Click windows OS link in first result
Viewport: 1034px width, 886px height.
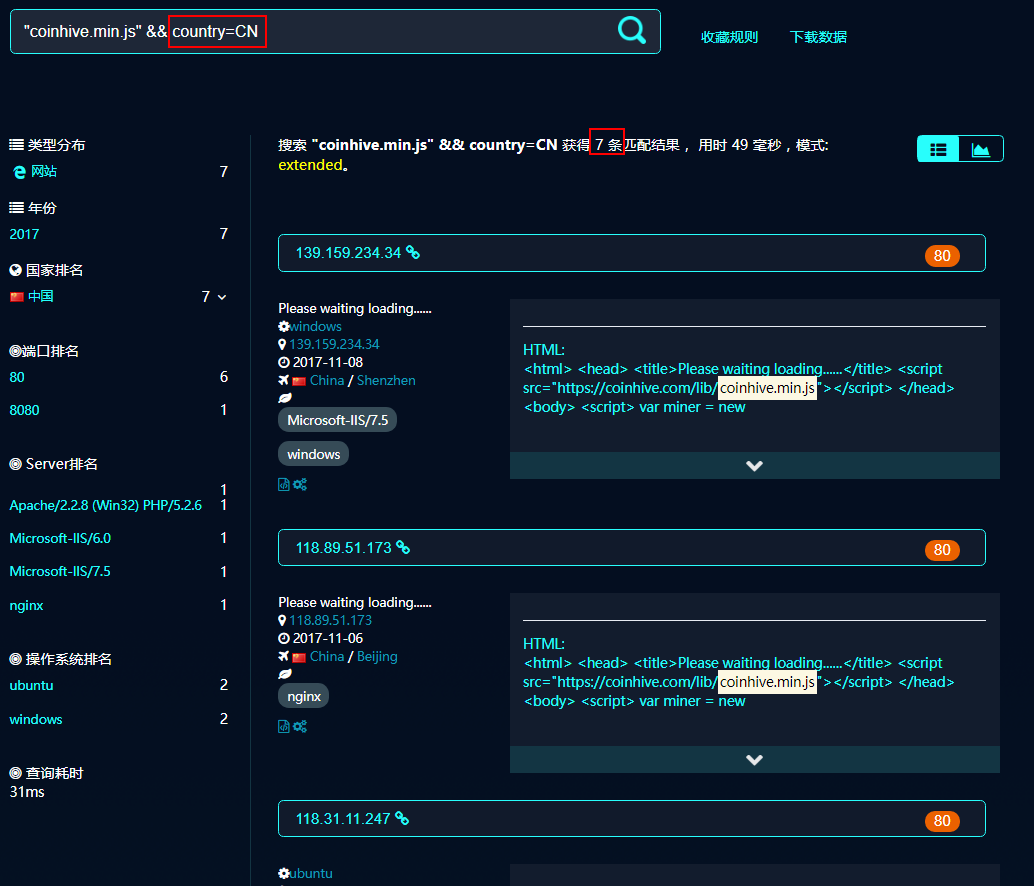[x=315, y=326]
